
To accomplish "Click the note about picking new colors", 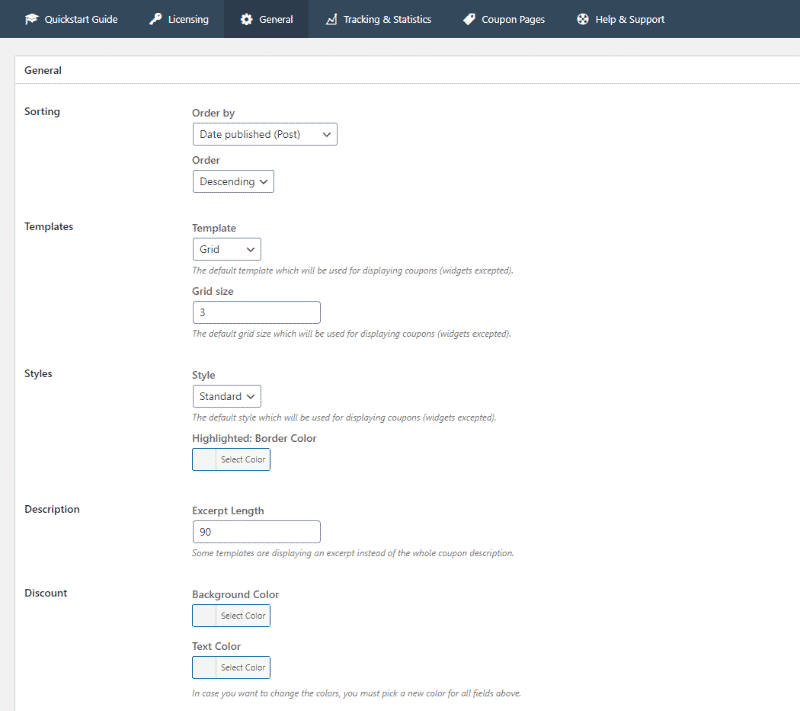I will [x=356, y=693].
